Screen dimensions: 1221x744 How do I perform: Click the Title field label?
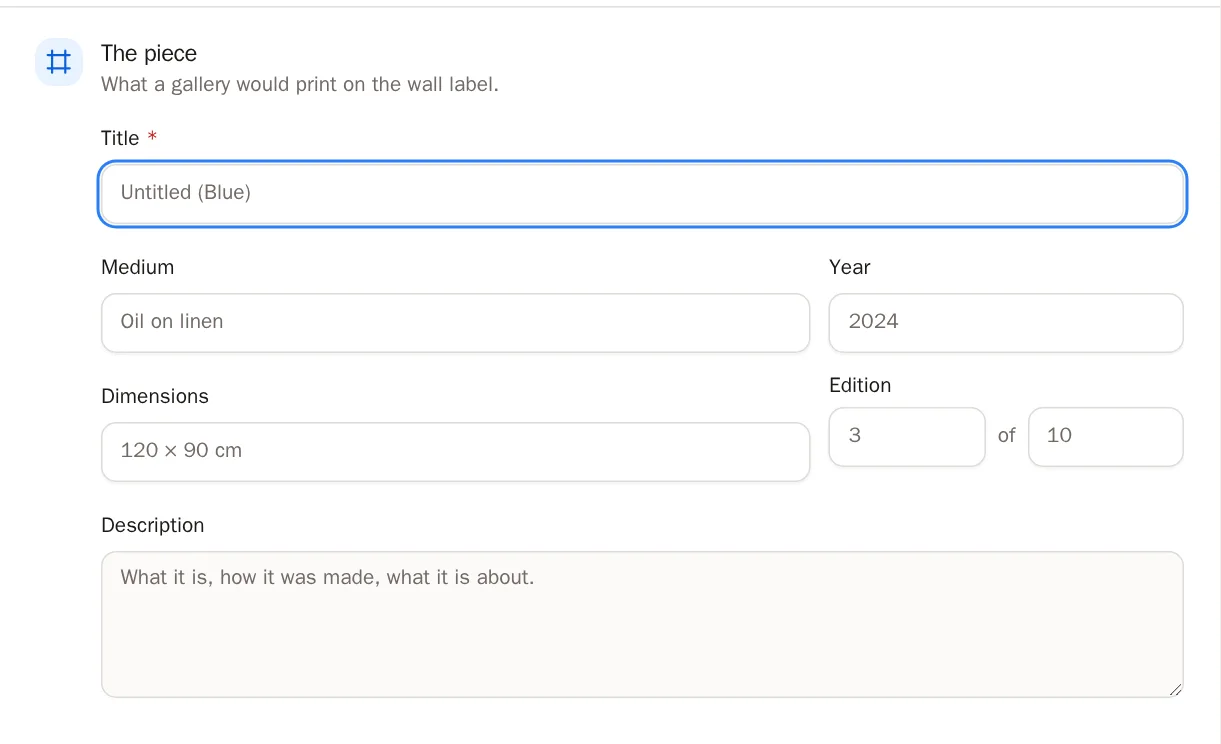[120, 139]
